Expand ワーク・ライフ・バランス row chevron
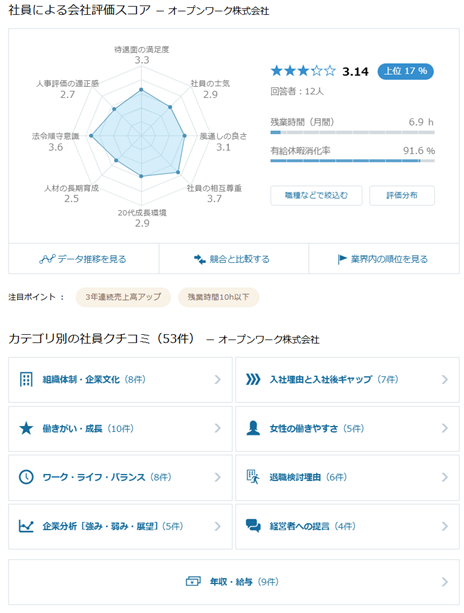This screenshot has width=464, height=613. [218, 477]
